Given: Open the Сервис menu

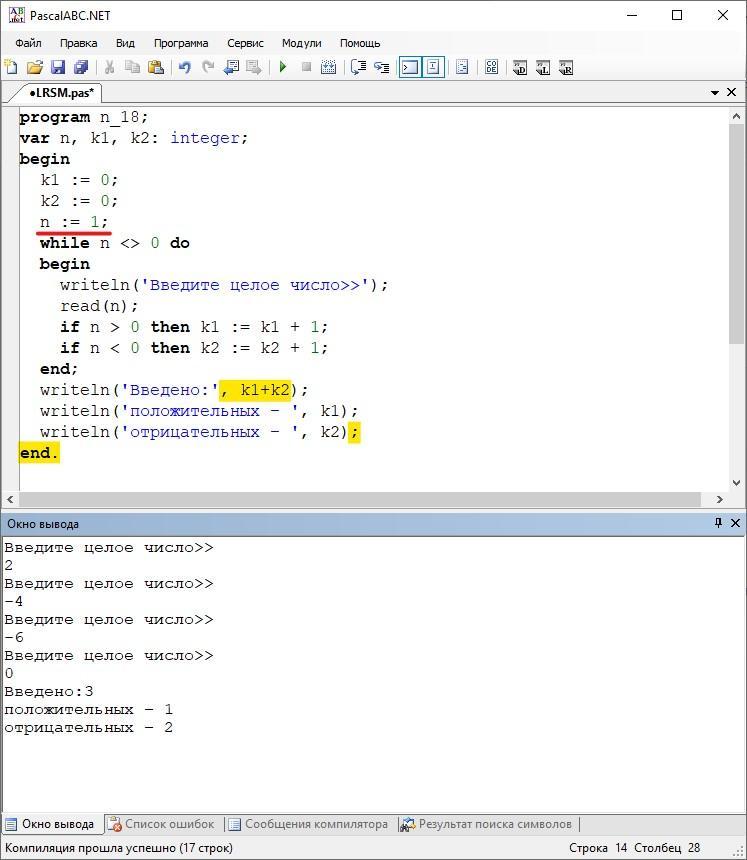Looking at the screenshot, I should tap(245, 43).
